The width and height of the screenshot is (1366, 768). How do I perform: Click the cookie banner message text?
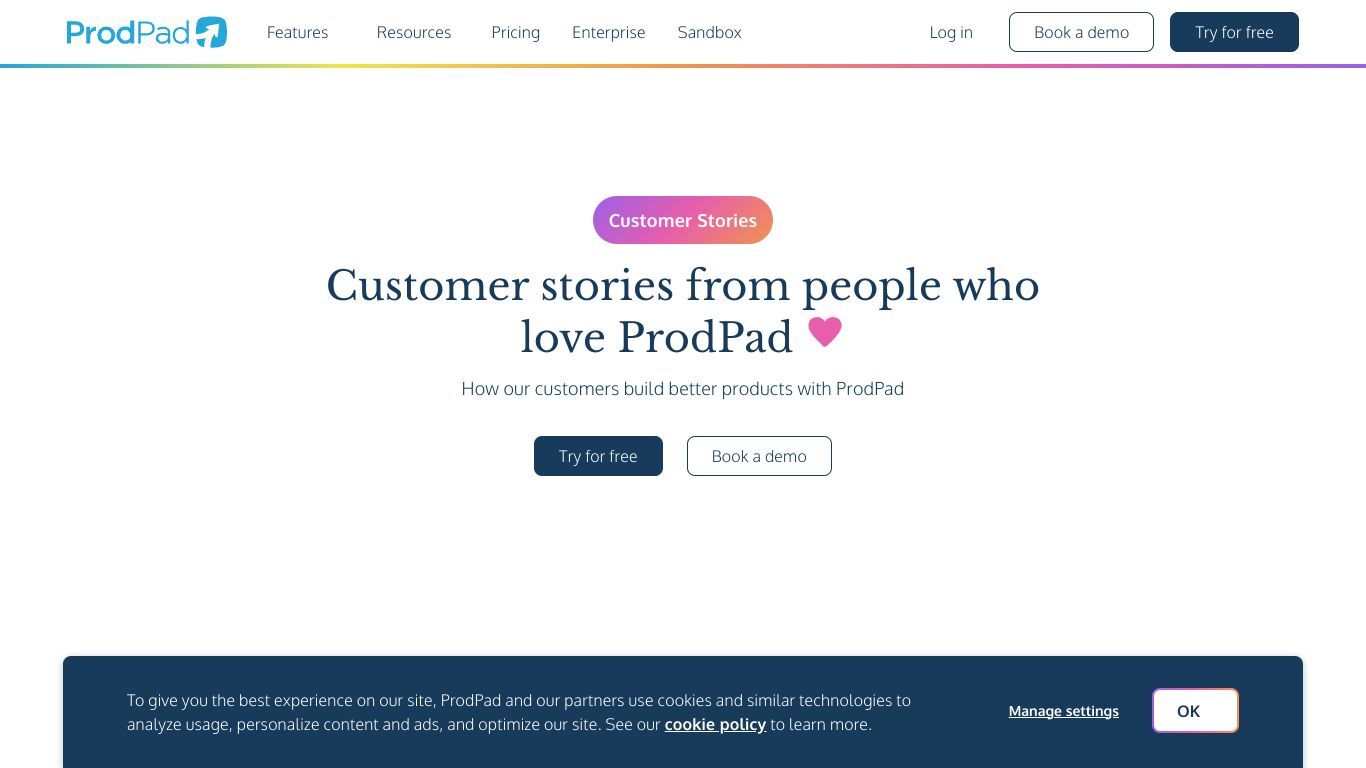click(519, 712)
